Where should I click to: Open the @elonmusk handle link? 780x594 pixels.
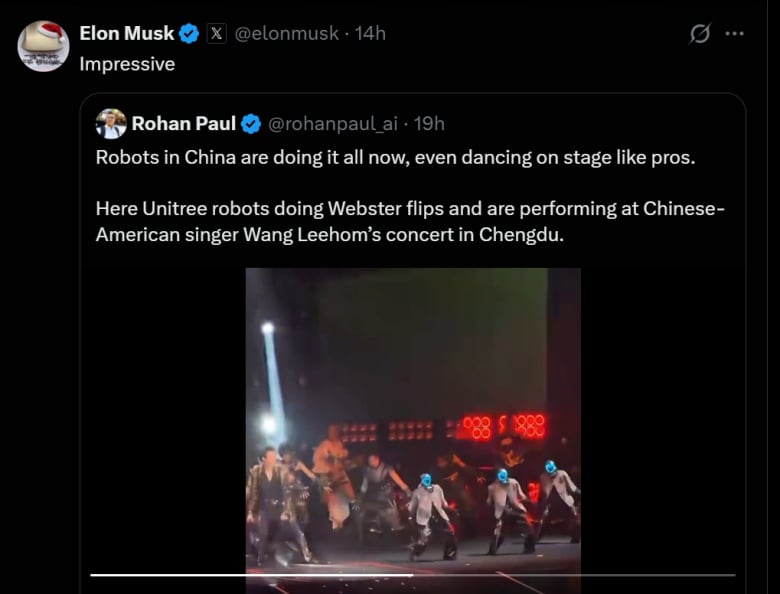(286, 34)
